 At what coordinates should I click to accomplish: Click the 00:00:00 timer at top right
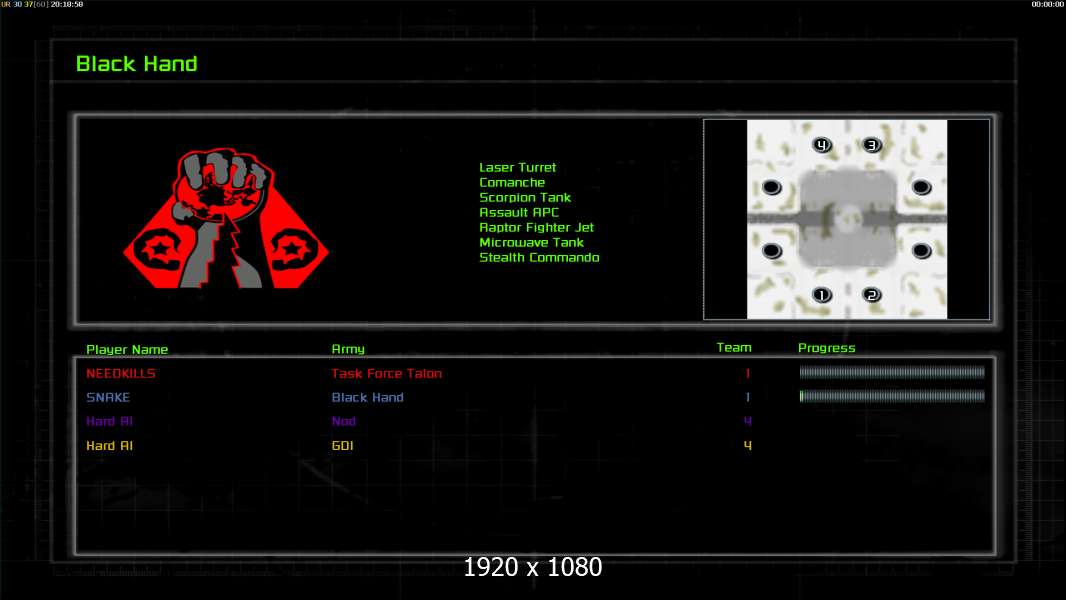[1048, 4]
